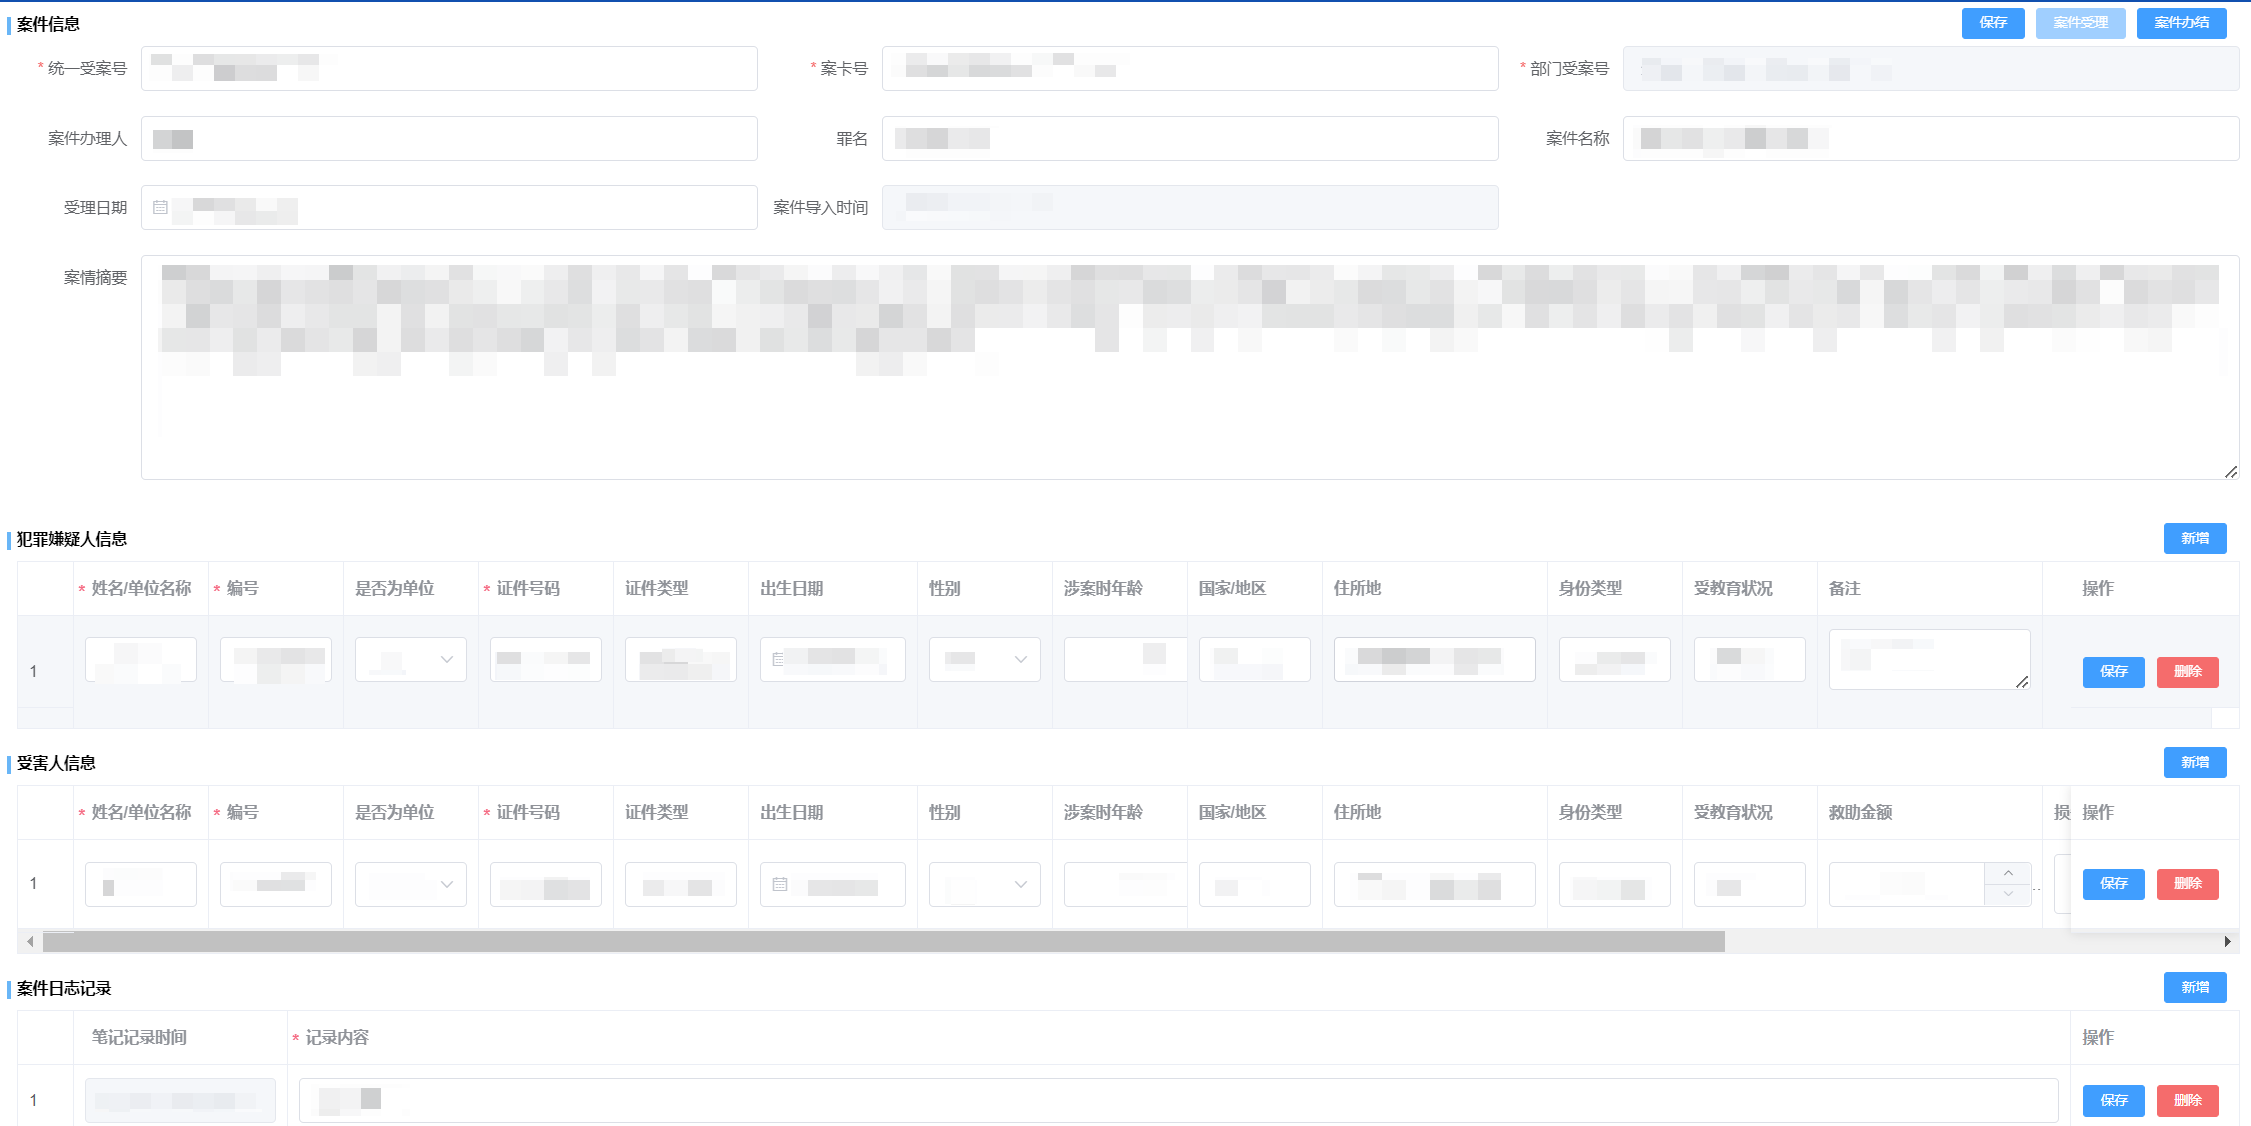Click the 案件名称 input field
This screenshot has width=2251, height=1126.
point(1930,138)
